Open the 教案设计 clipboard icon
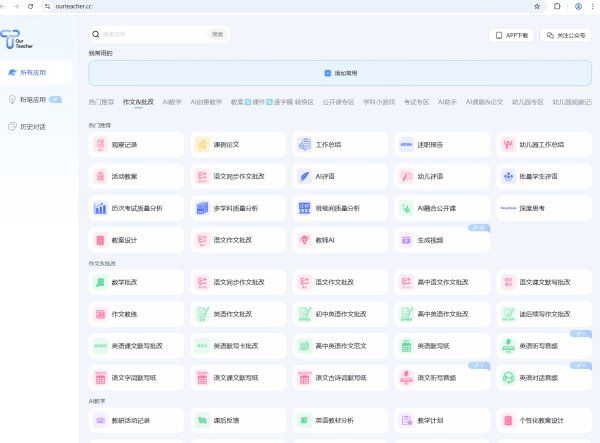This screenshot has width=600, height=443. [x=100, y=240]
